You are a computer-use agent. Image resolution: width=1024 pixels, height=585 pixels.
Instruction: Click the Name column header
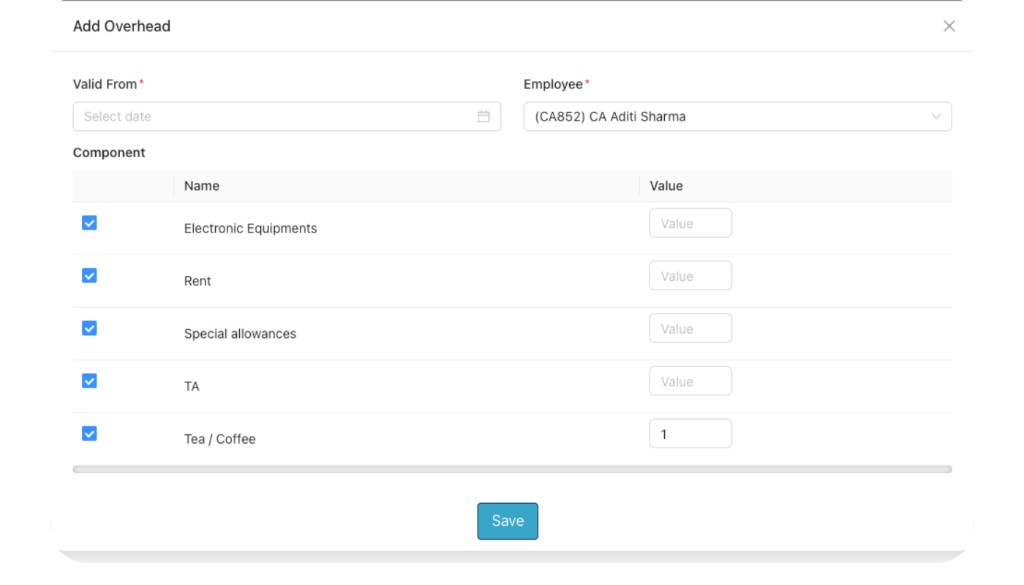point(201,185)
